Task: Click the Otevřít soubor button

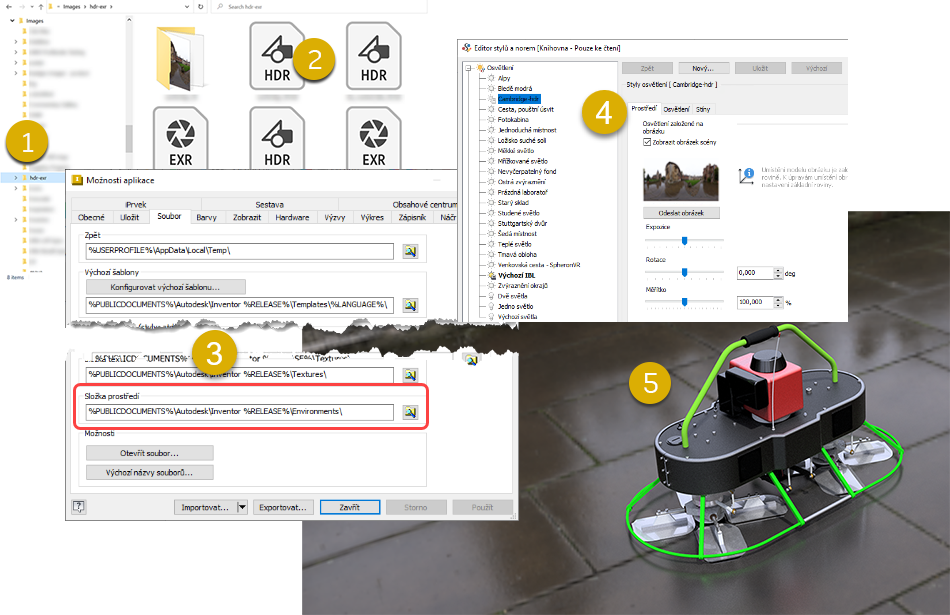Action: pyautogui.click(x=150, y=453)
